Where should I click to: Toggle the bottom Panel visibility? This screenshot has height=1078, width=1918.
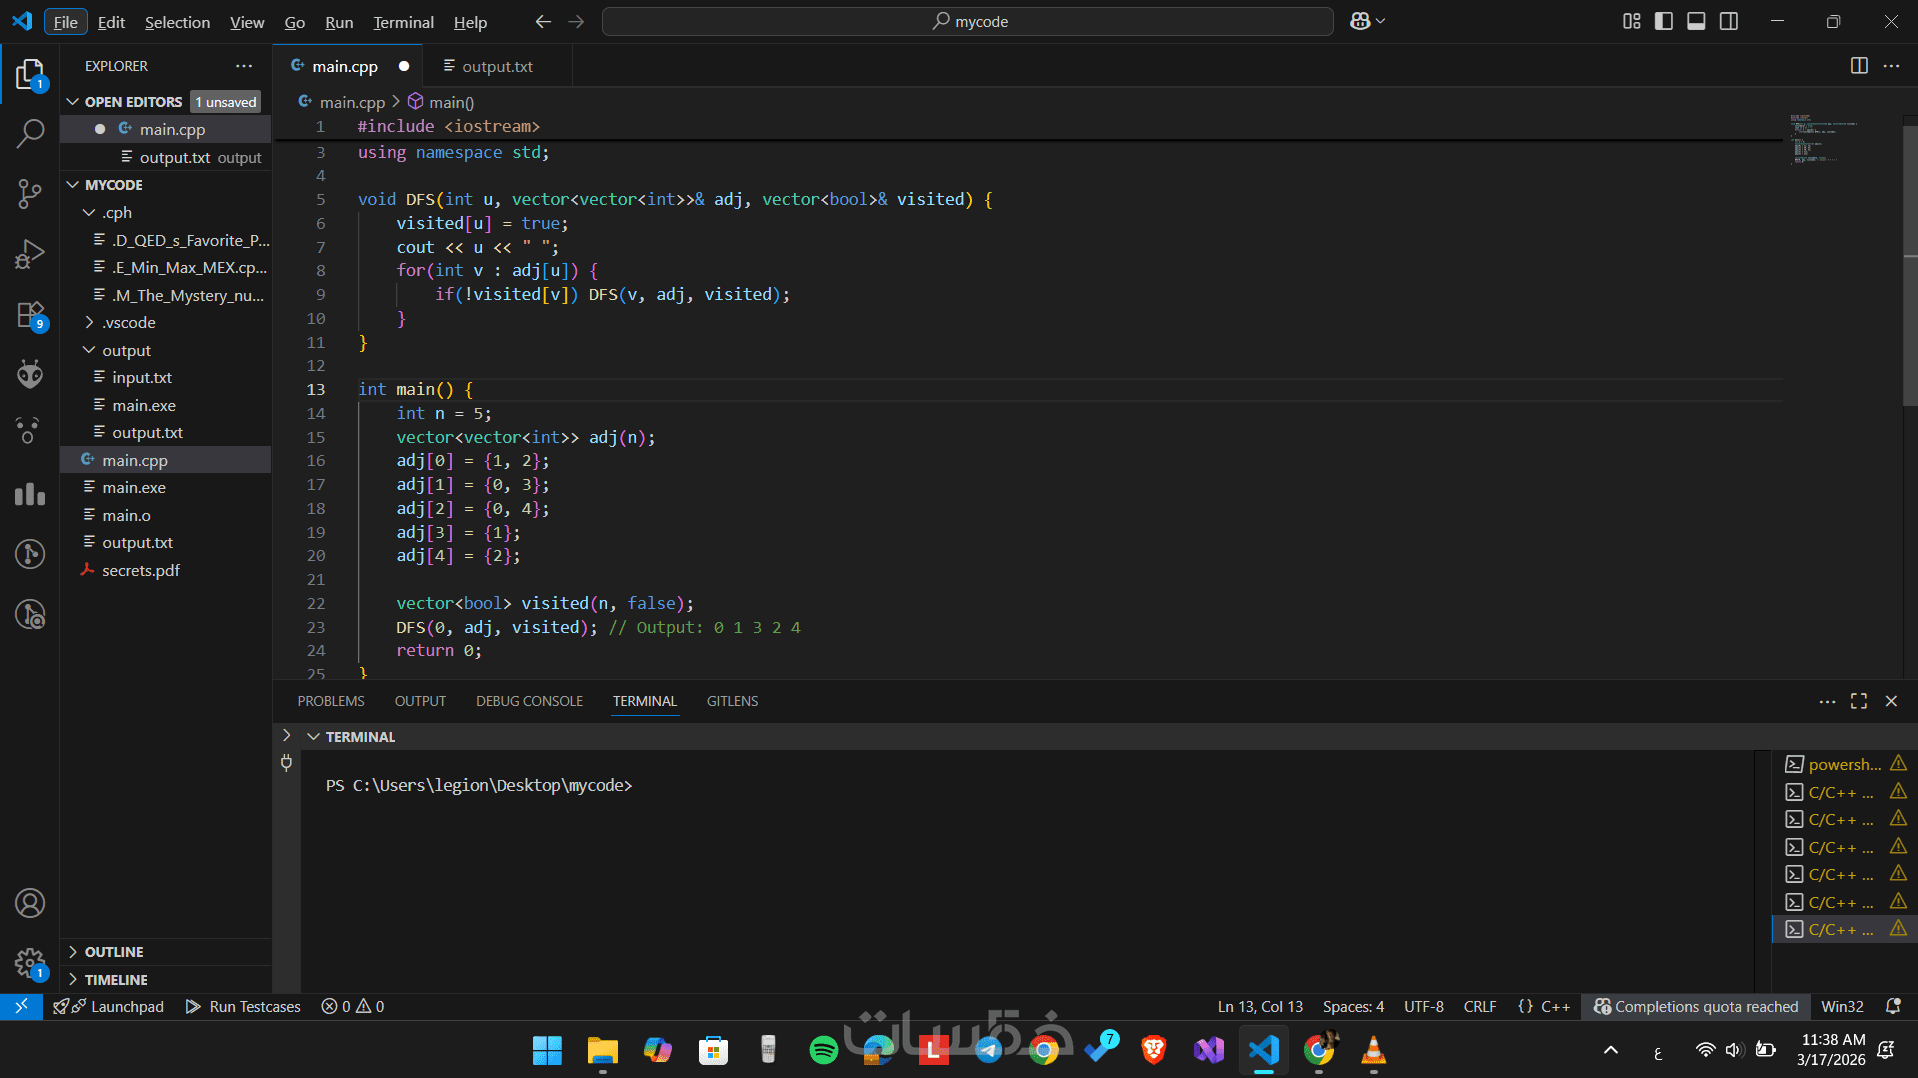click(1696, 21)
